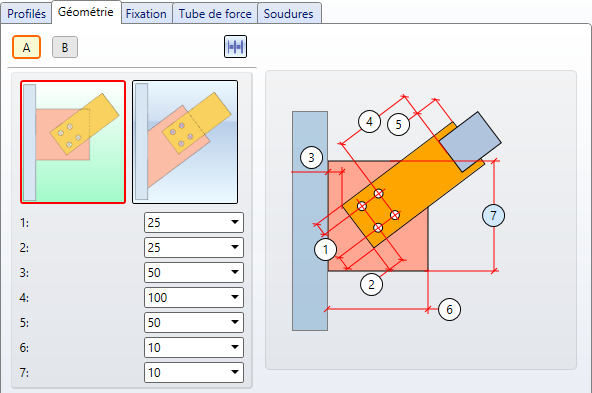592x393 pixels.
Task: Click dimension marker 1 in diagram
Action: click(x=325, y=250)
